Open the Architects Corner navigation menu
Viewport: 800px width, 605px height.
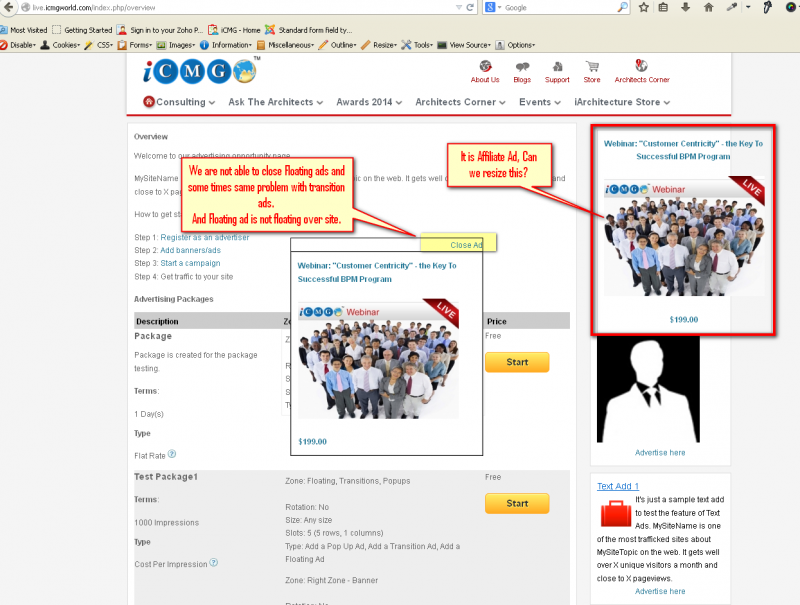(x=460, y=102)
